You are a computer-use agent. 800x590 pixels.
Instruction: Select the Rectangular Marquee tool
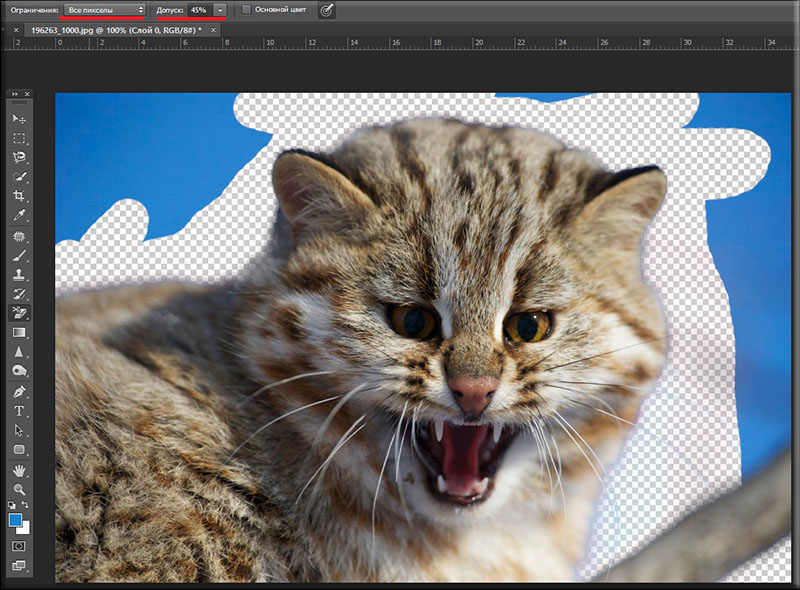point(19,138)
